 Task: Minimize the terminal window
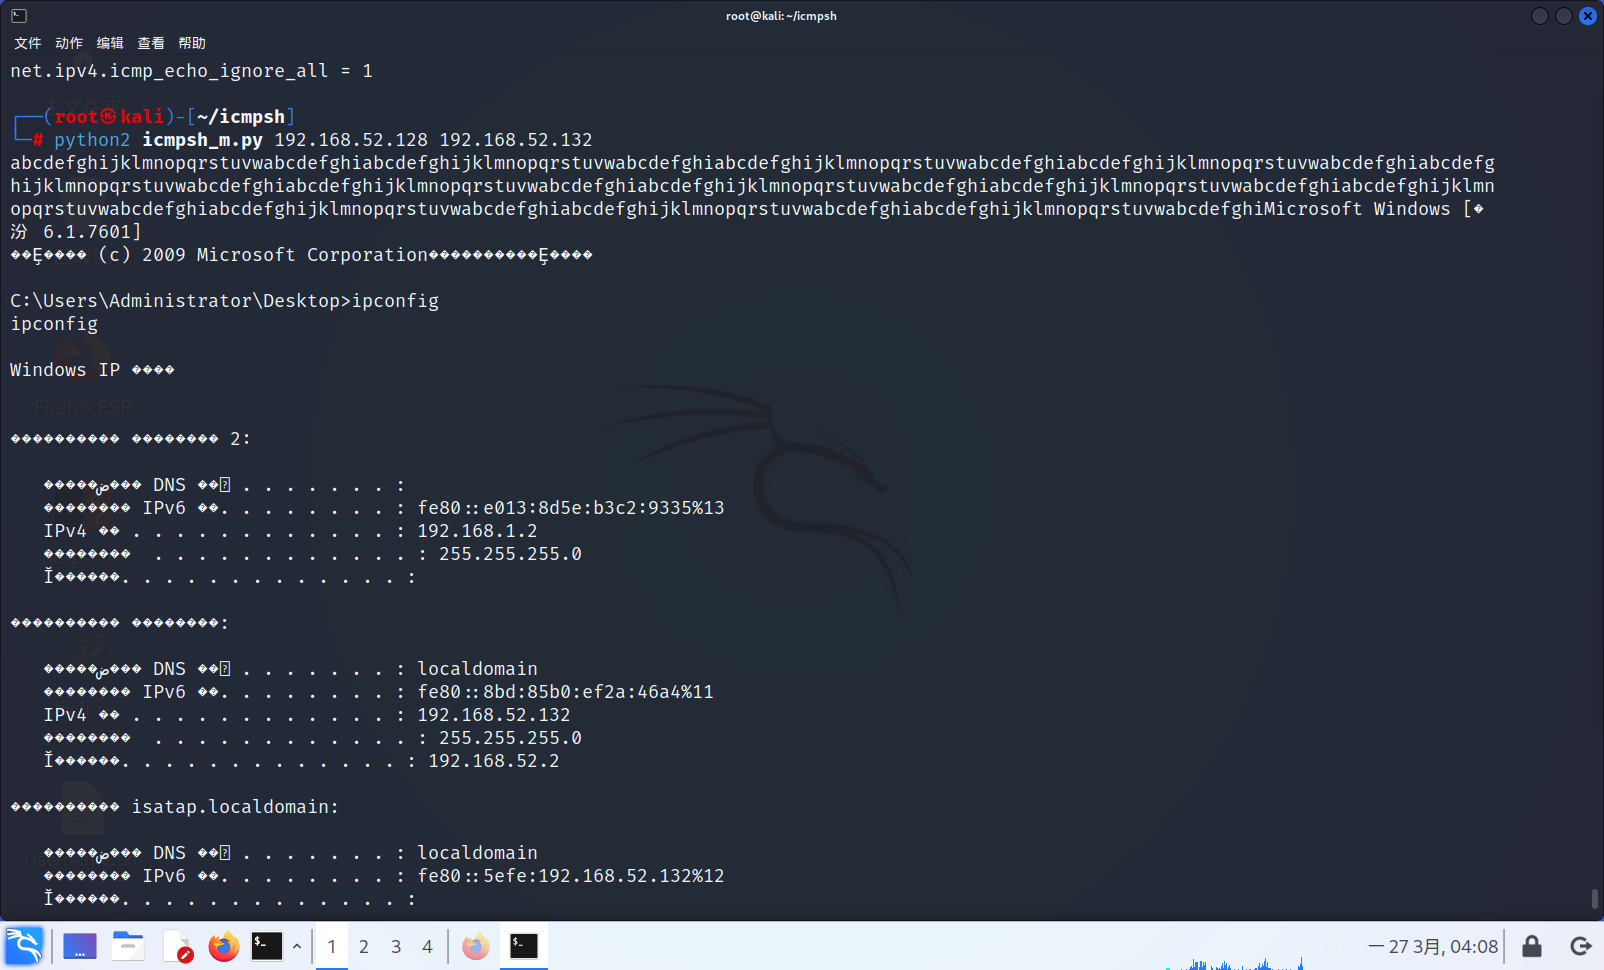point(1540,16)
